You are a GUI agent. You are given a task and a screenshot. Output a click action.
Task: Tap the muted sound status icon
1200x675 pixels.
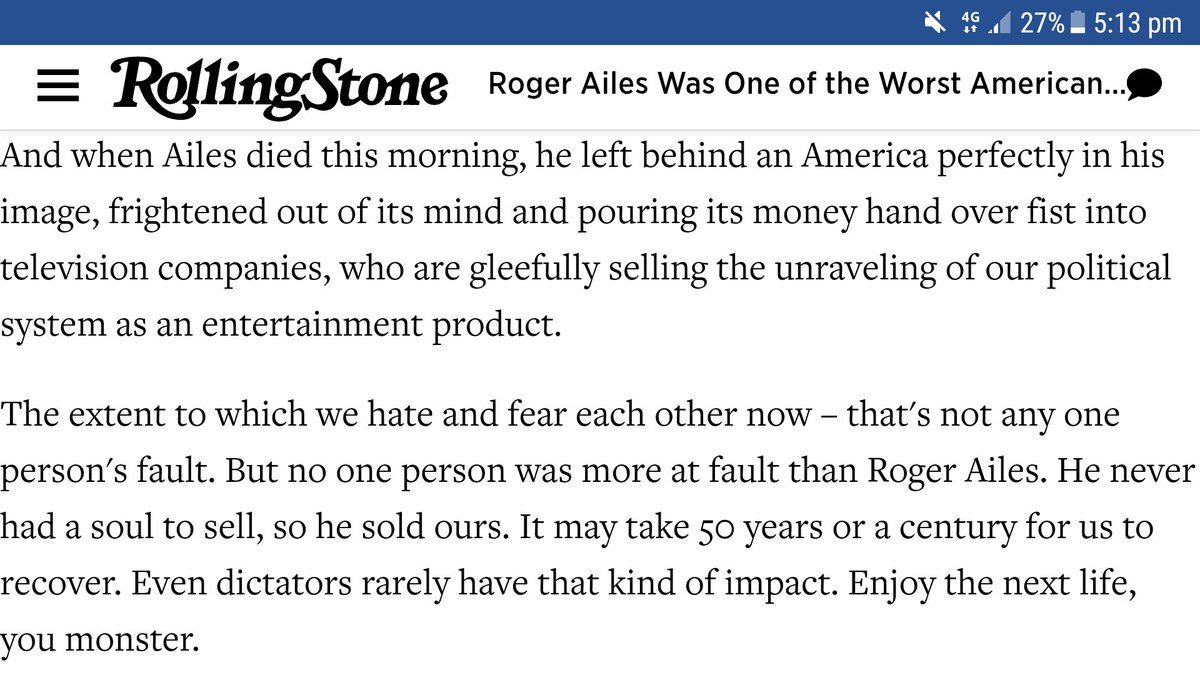[935, 22]
